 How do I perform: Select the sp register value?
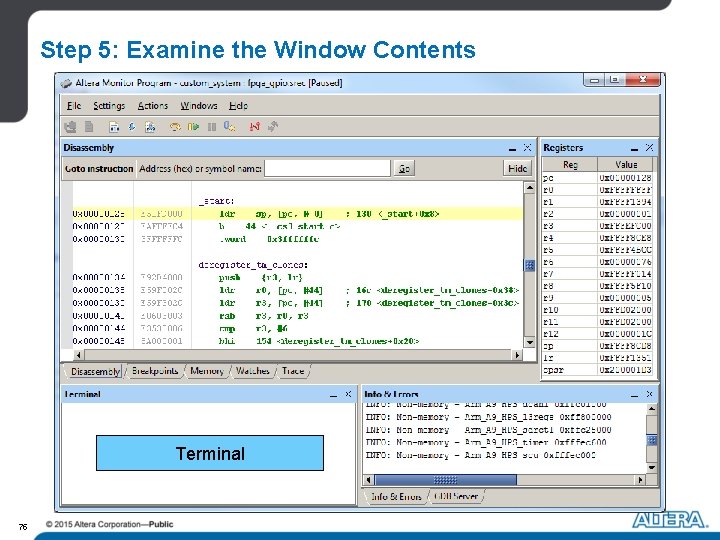pyautogui.click(x=625, y=346)
